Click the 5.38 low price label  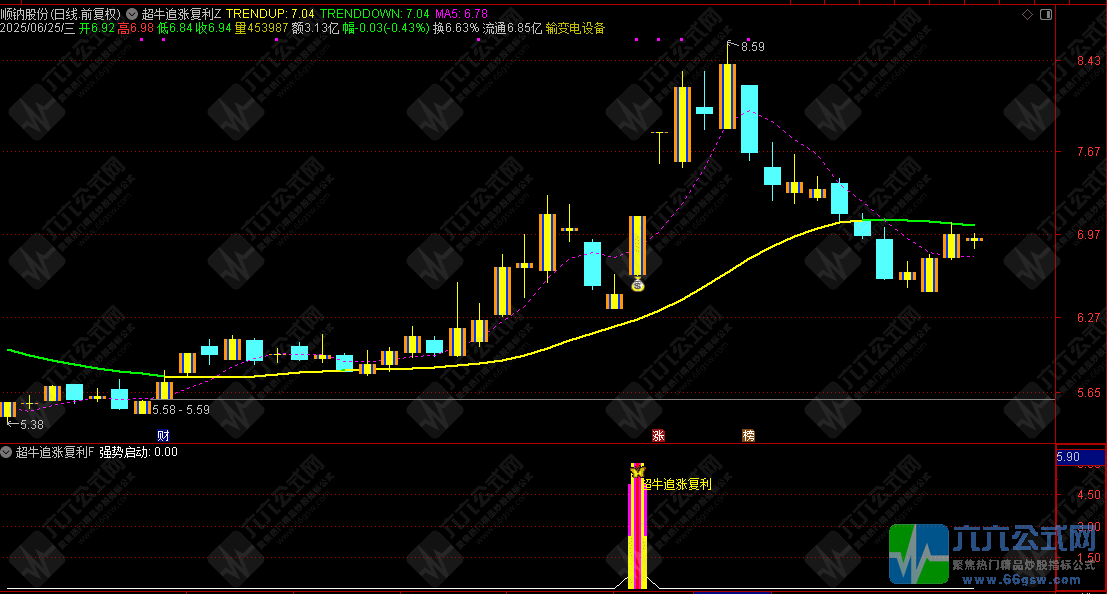(30, 424)
